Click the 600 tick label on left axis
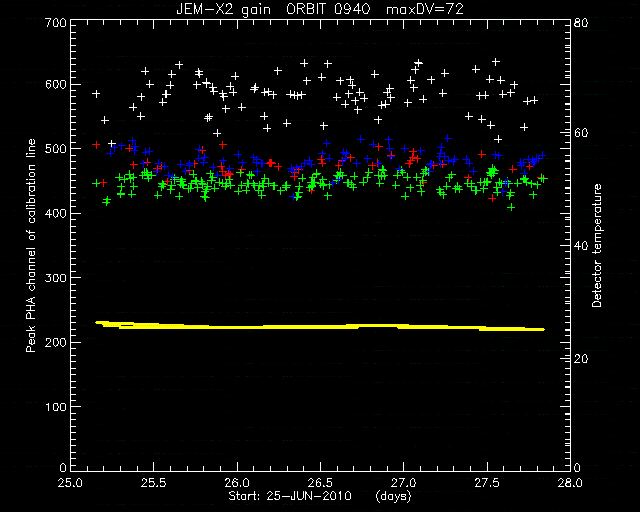The image size is (640, 512). 55,85
